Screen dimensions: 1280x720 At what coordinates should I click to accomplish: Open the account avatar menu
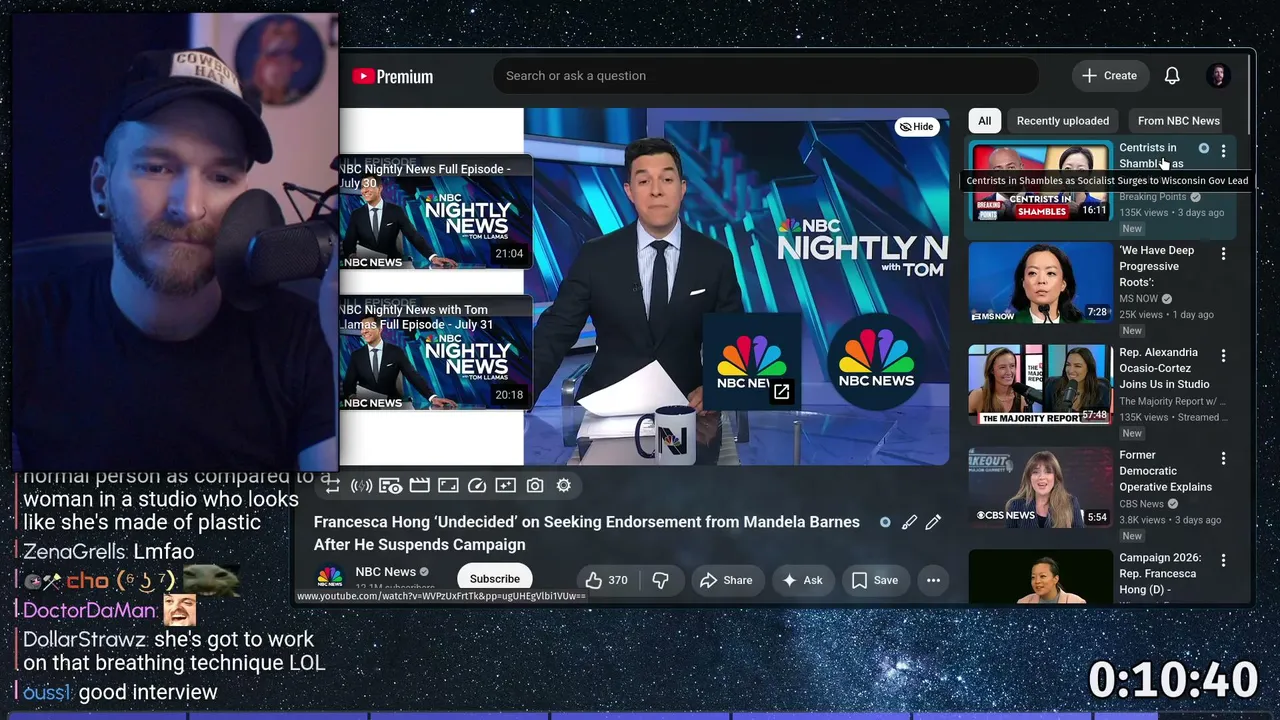click(x=1218, y=76)
